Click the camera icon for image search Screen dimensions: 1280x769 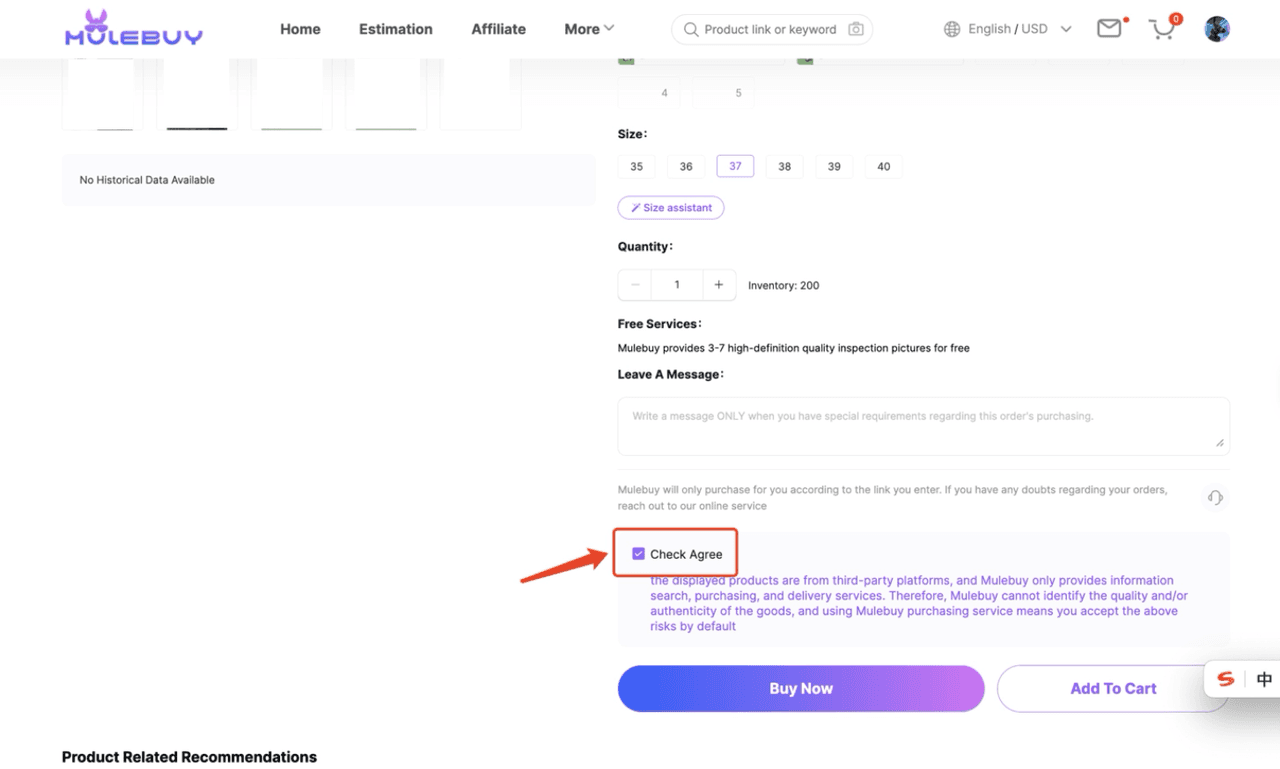856,29
